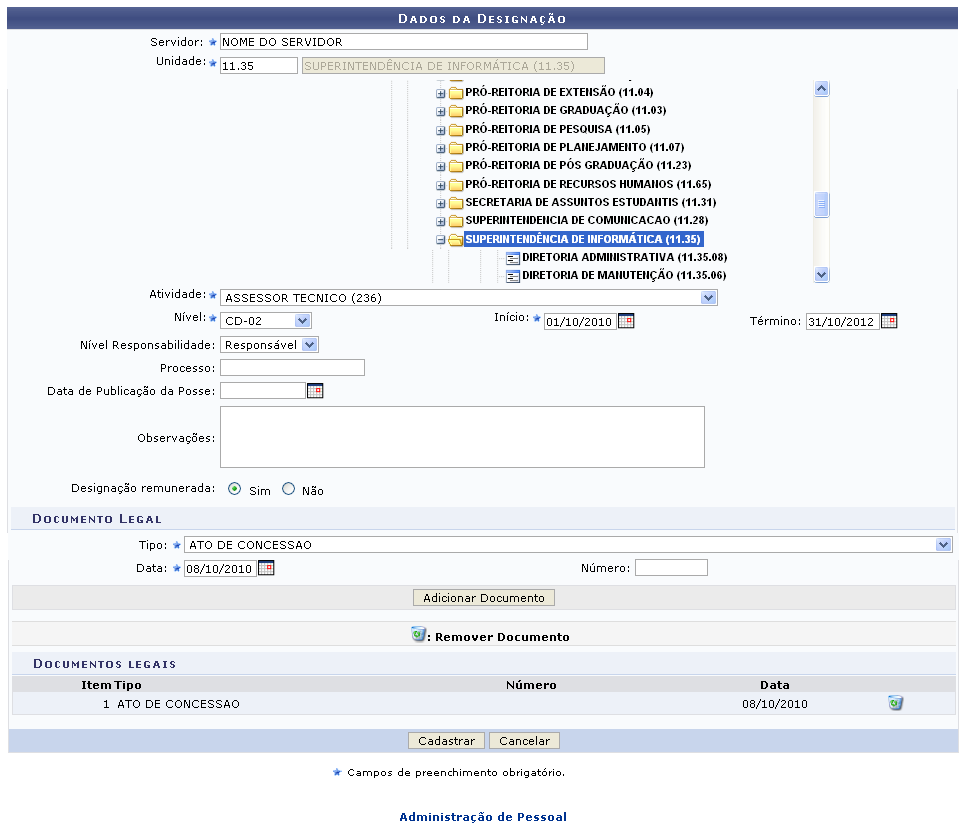Remove the ATO DE CONCESSAO document via trash icon
This screenshot has width=964, height=830.
895,703
